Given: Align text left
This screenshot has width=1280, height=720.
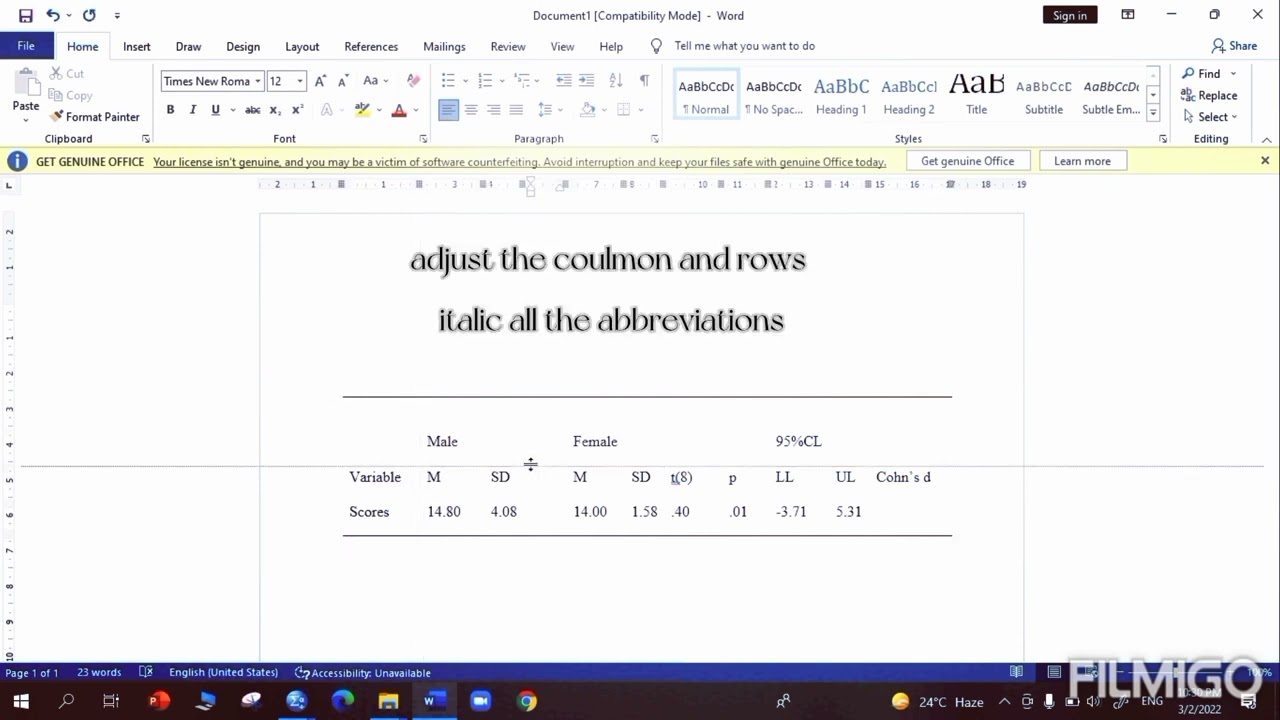Looking at the screenshot, I should point(448,109).
